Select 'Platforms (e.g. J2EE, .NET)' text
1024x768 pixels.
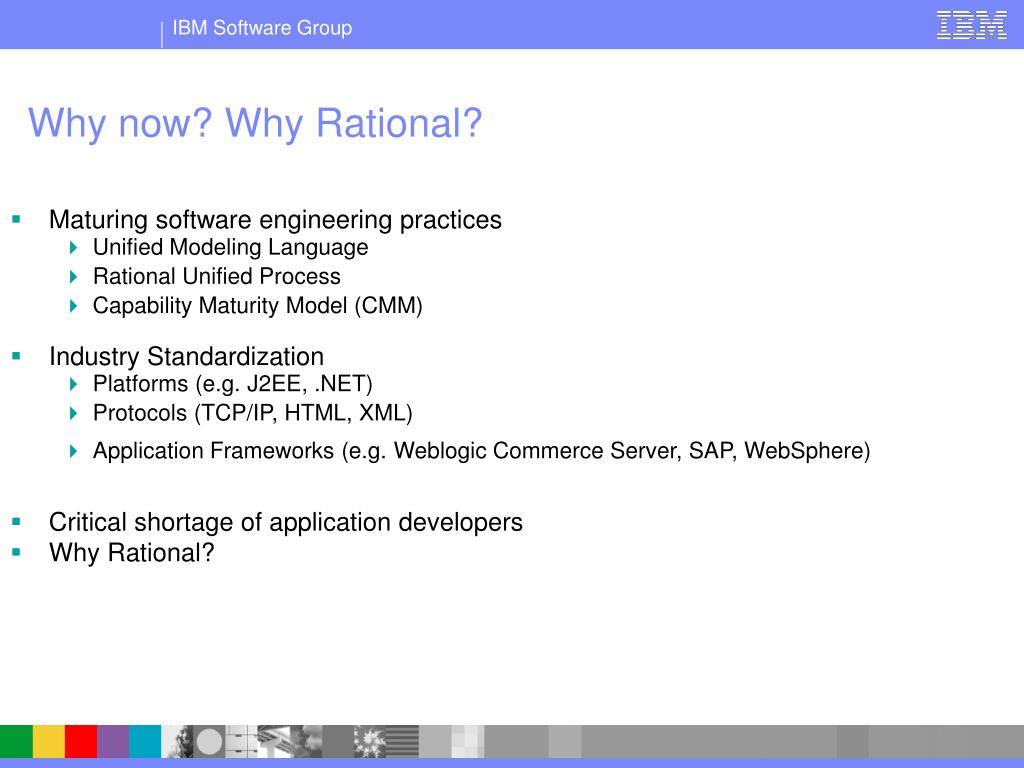232,384
